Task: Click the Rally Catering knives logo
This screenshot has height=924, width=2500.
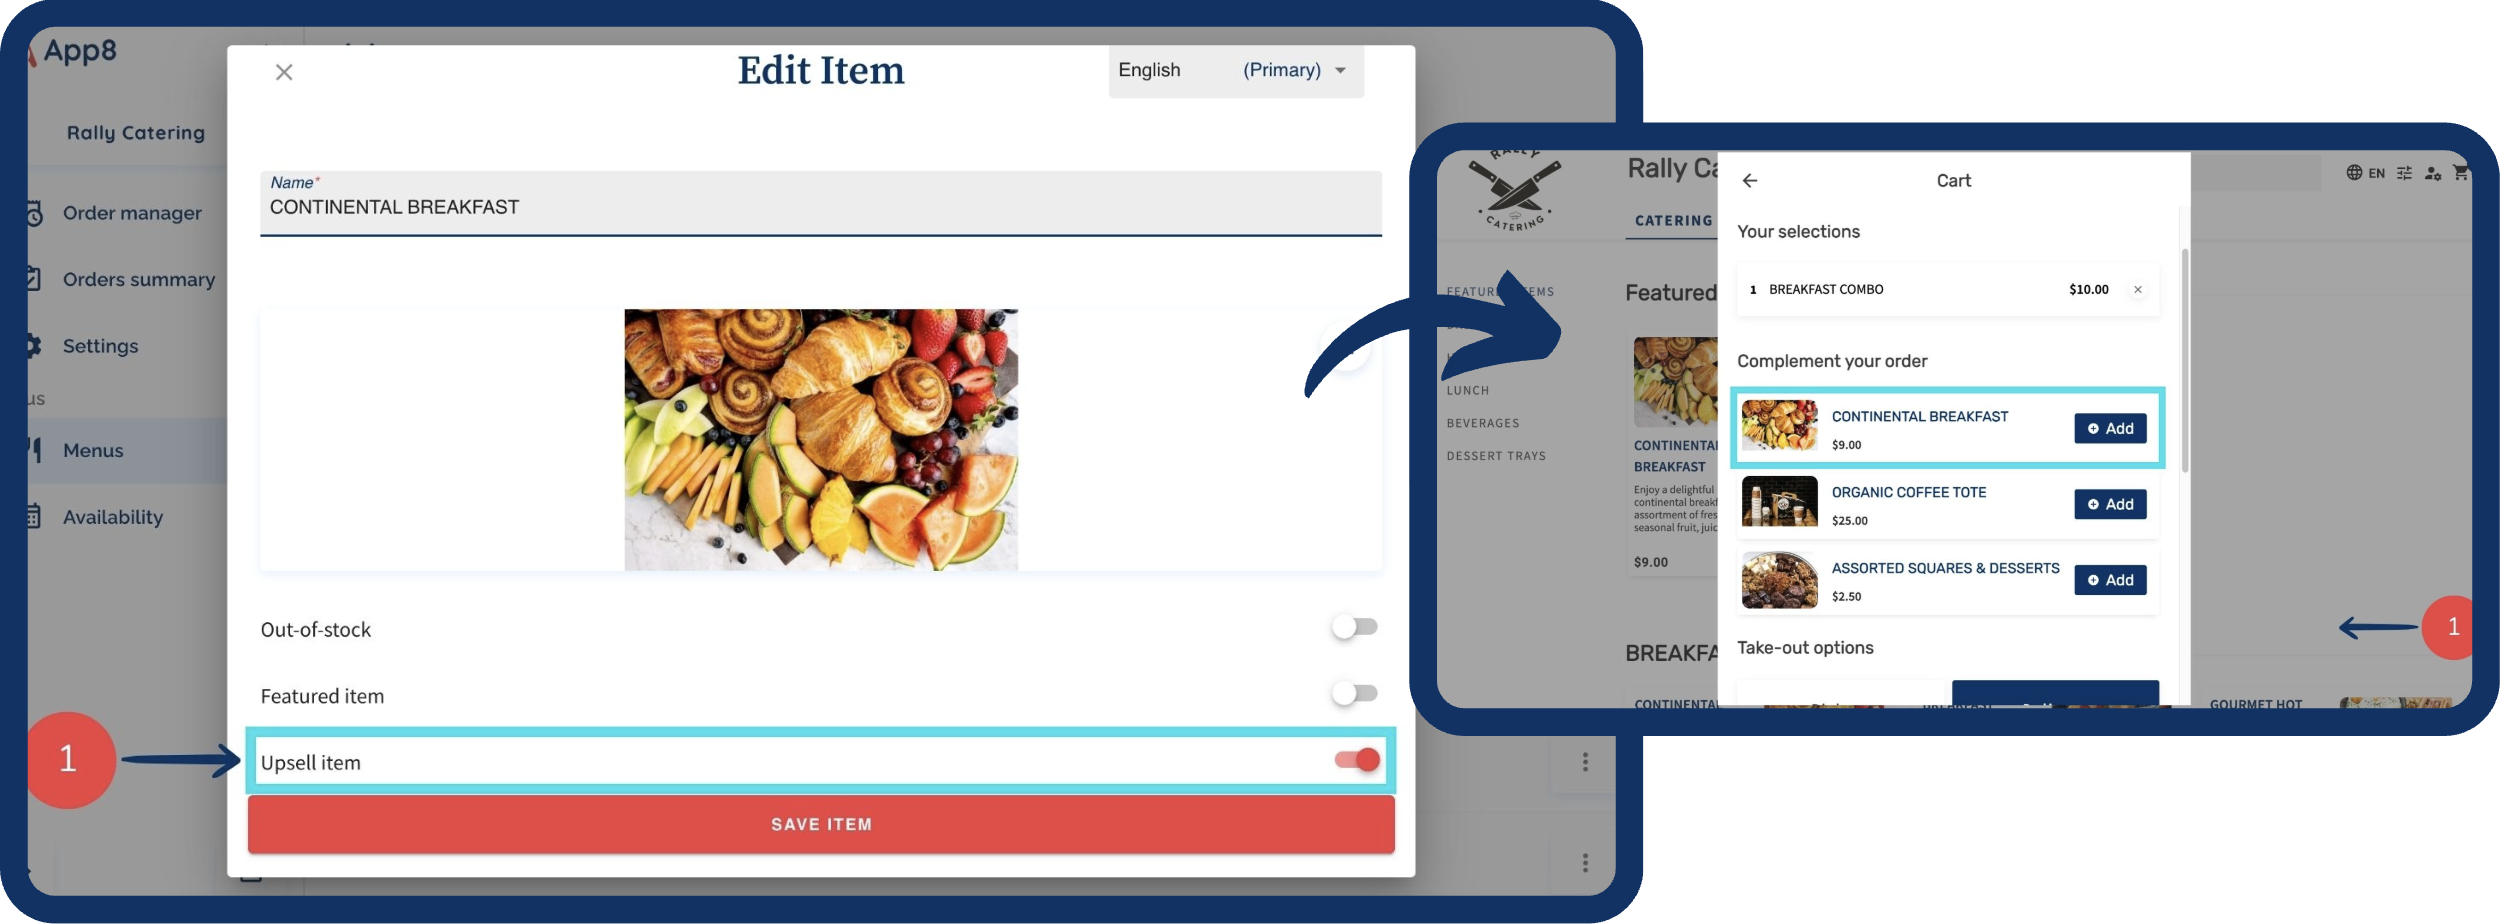Action: click(1515, 190)
